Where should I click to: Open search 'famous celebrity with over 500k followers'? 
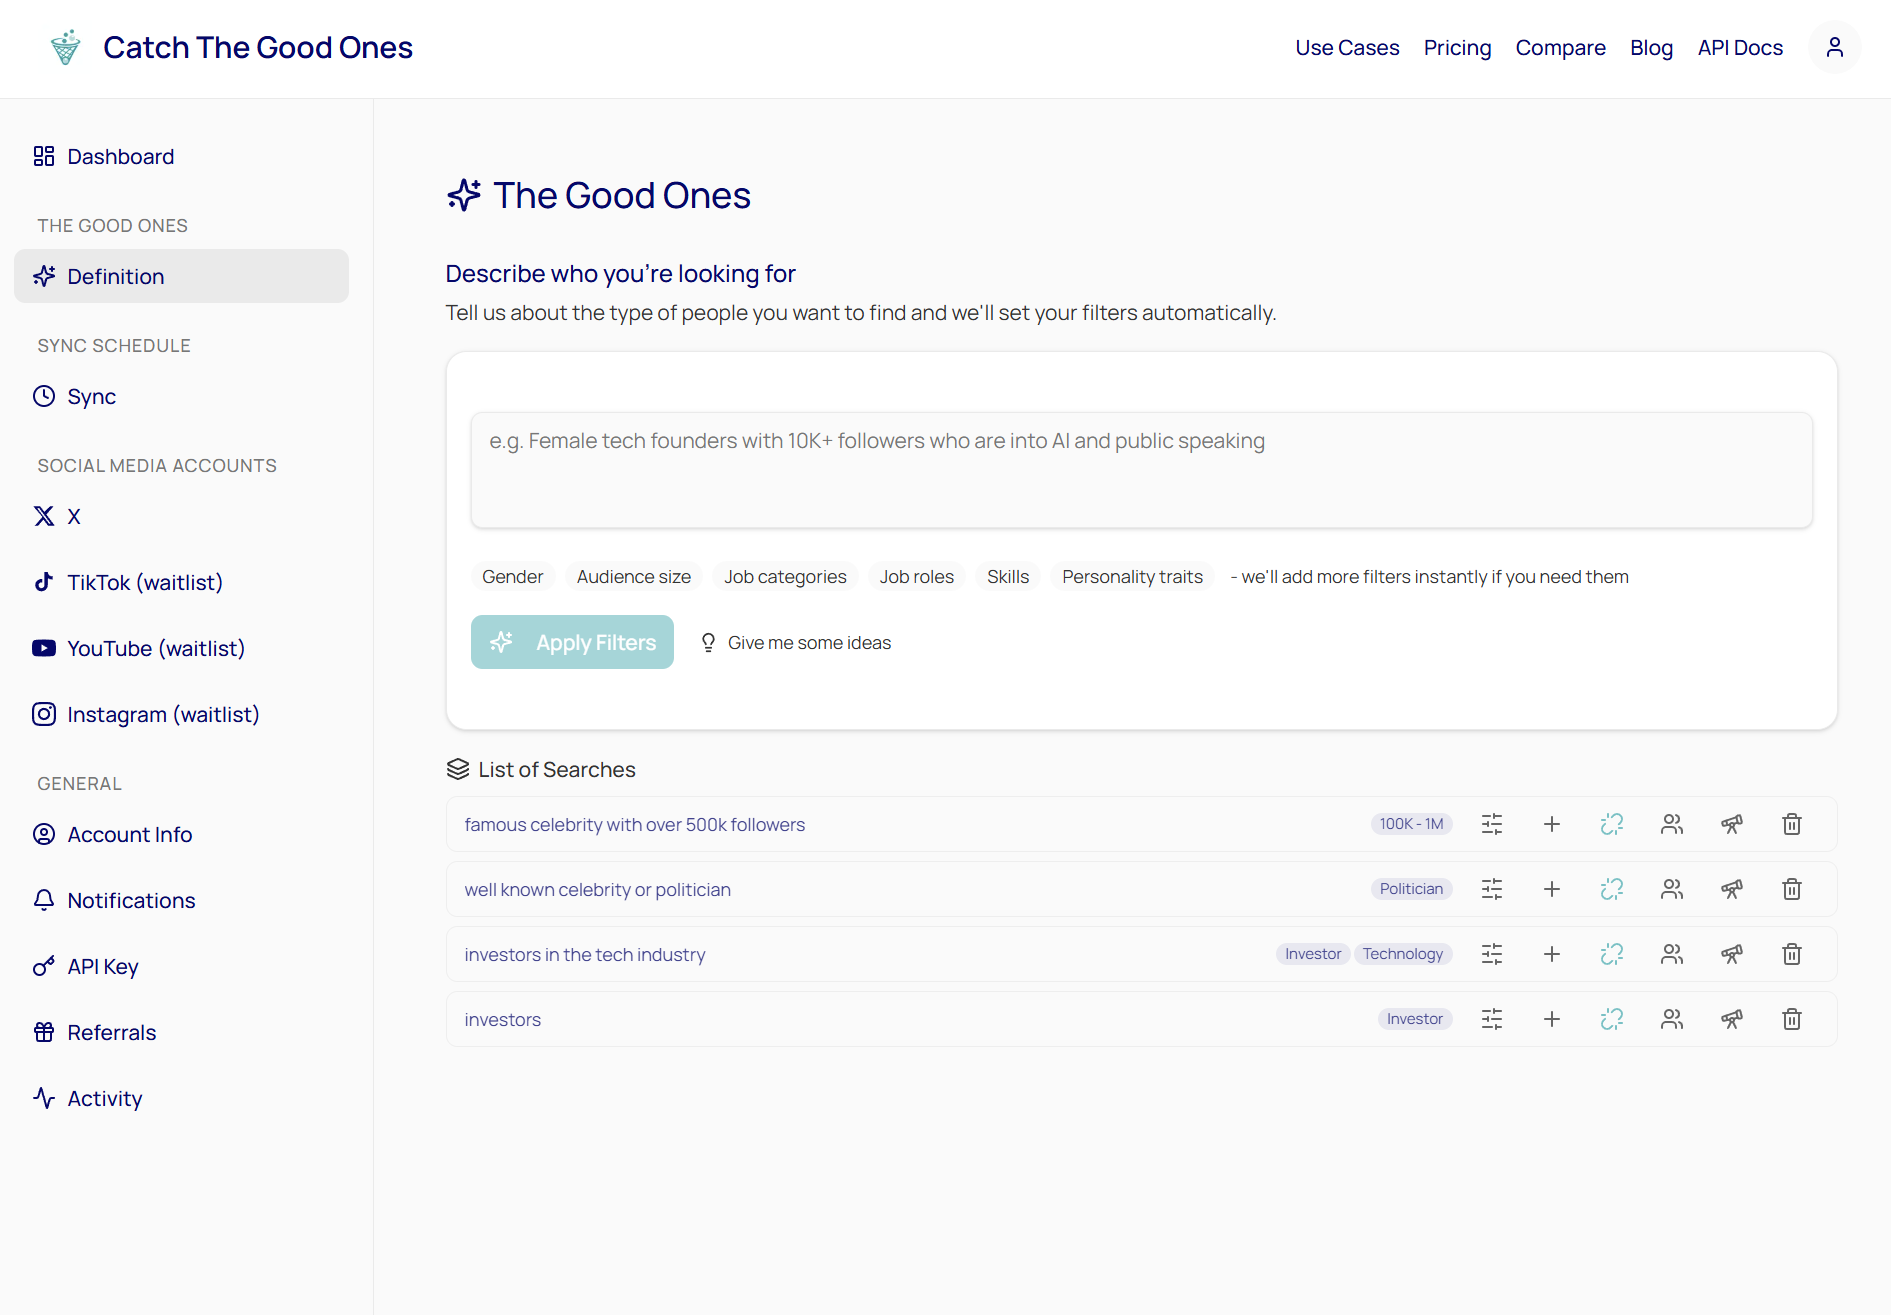(x=635, y=825)
